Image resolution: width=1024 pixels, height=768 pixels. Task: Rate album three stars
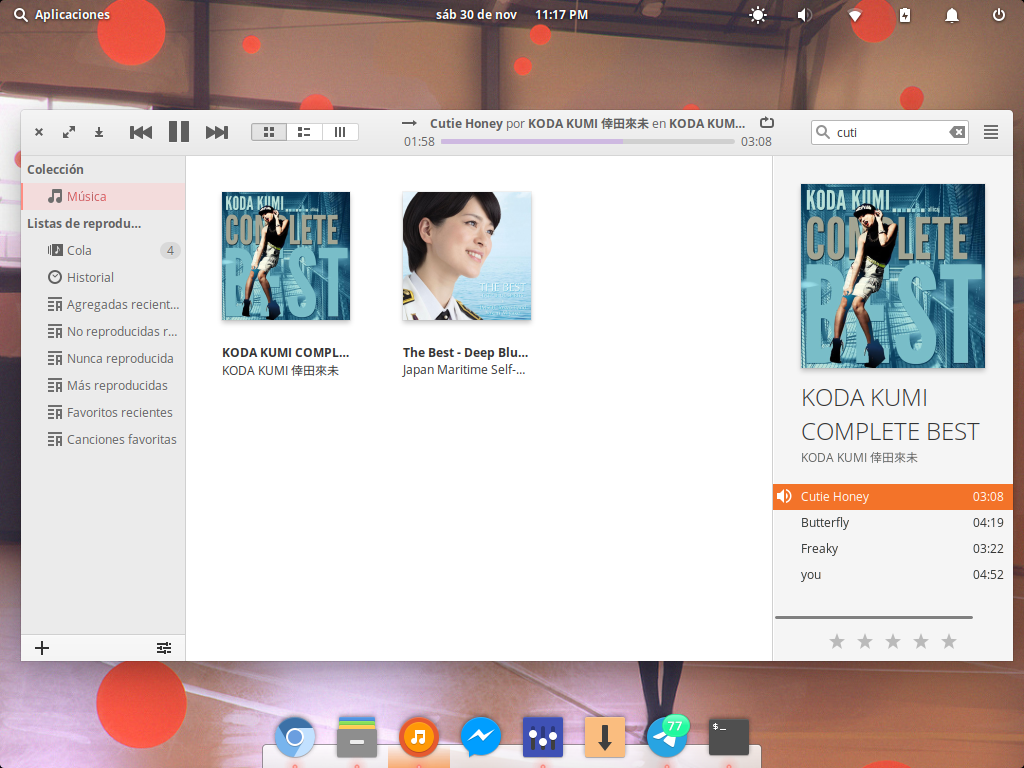(x=893, y=641)
